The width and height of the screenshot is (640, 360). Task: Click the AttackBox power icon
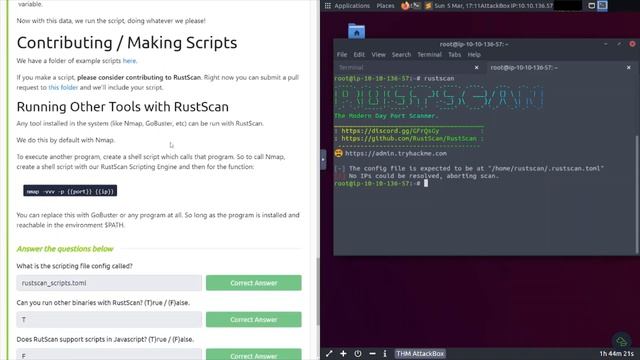pyautogui.click(x=358, y=353)
